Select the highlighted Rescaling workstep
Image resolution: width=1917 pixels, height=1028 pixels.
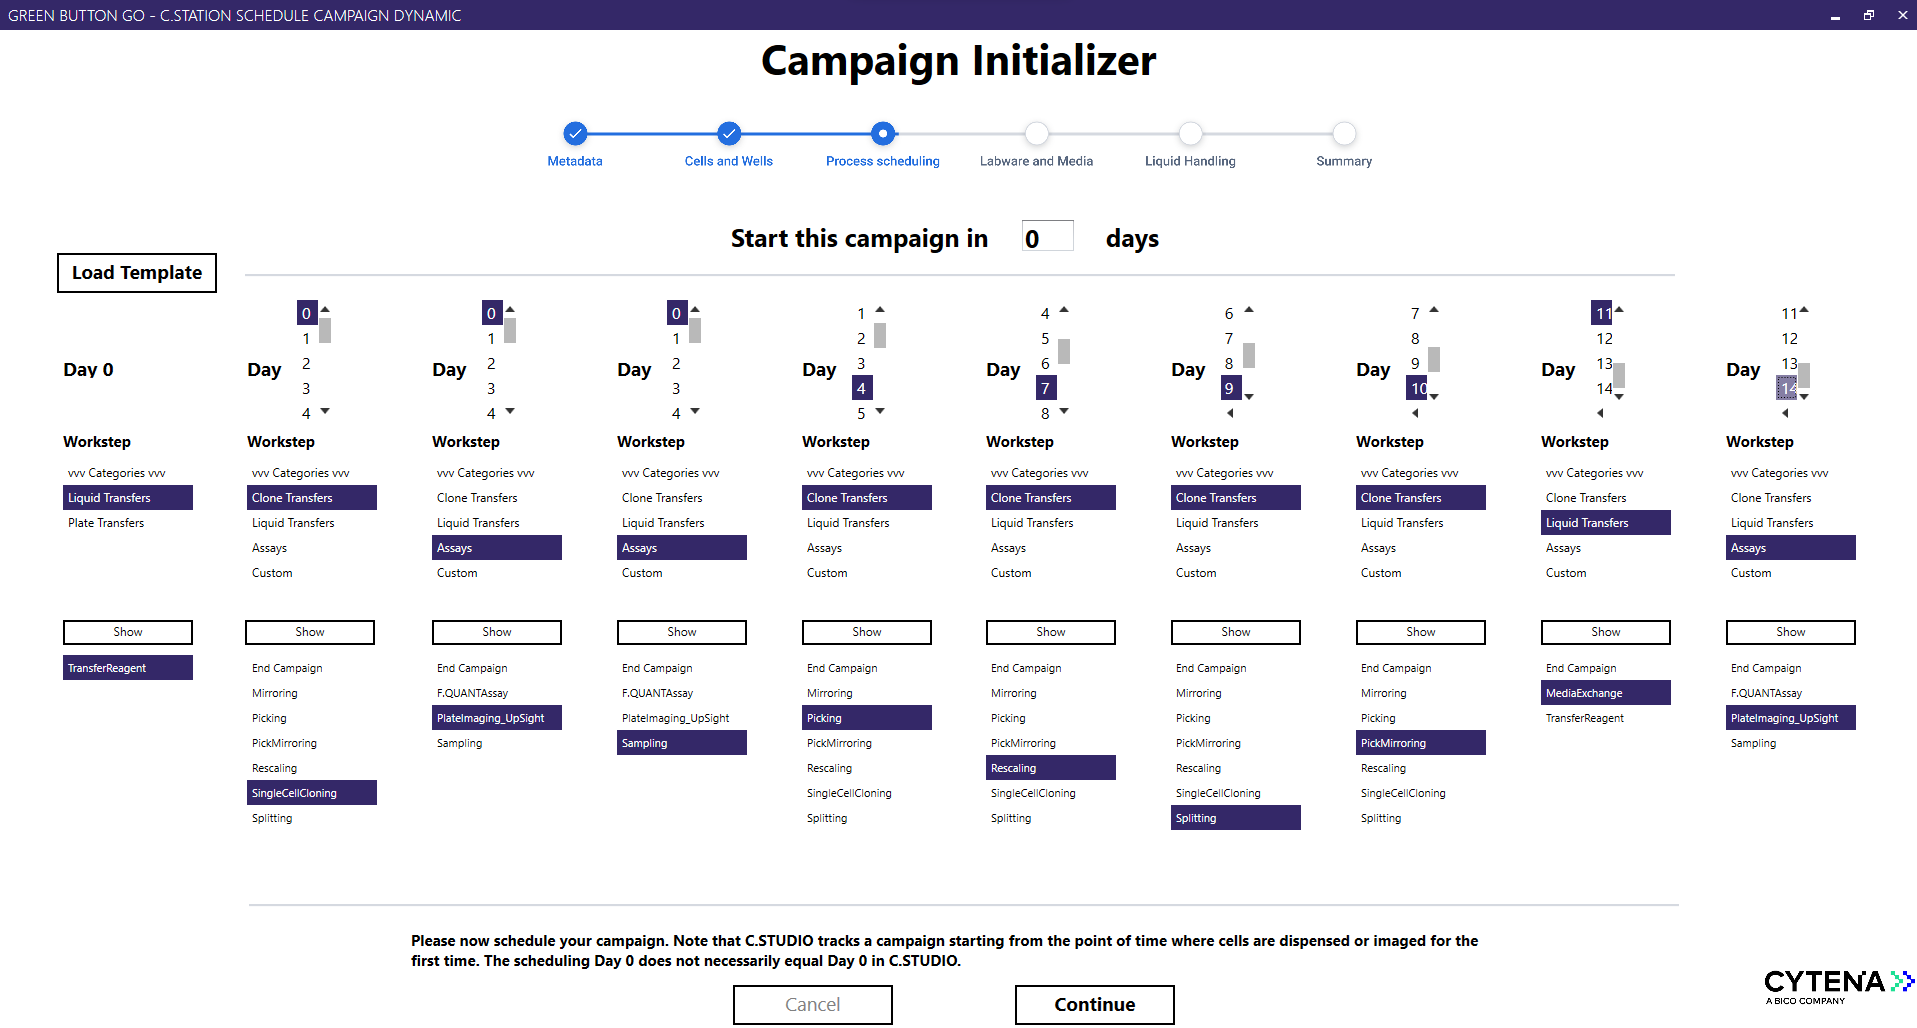pos(1050,768)
